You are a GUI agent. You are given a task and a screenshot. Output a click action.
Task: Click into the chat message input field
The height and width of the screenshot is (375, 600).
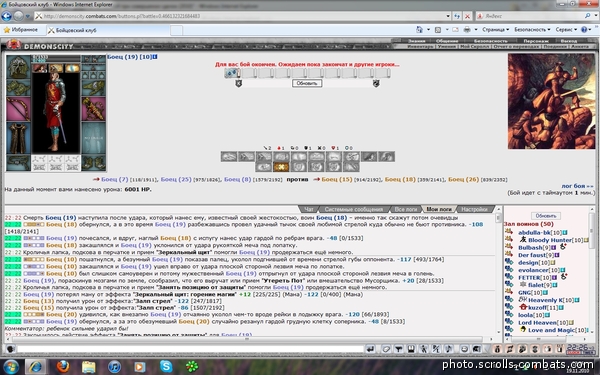(x=190, y=349)
